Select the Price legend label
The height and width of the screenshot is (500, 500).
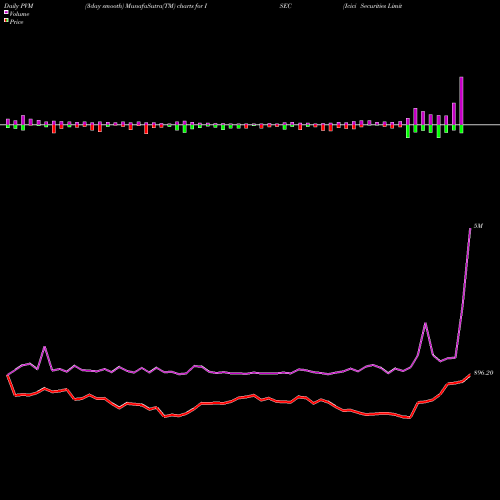pos(16,22)
